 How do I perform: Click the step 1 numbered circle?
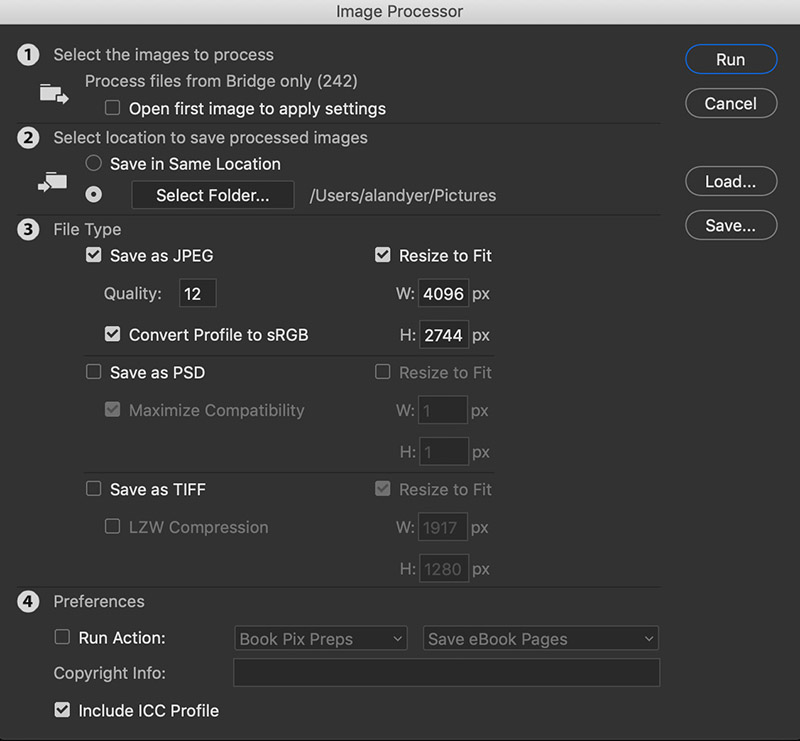pyautogui.click(x=27, y=54)
